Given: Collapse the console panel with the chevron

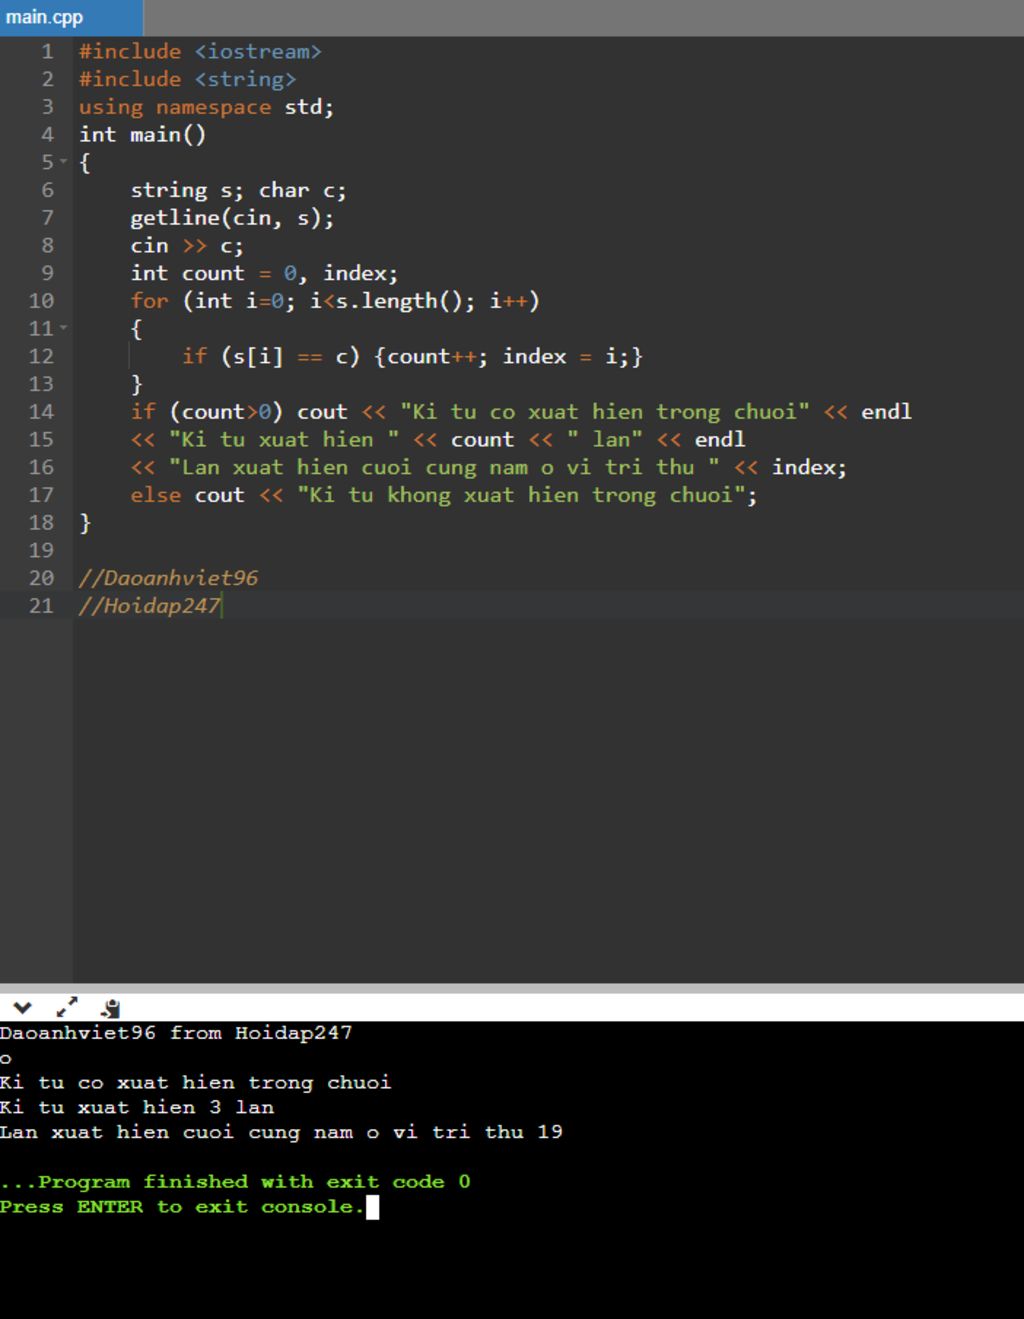Looking at the screenshot, I should tap(22, 1007).
